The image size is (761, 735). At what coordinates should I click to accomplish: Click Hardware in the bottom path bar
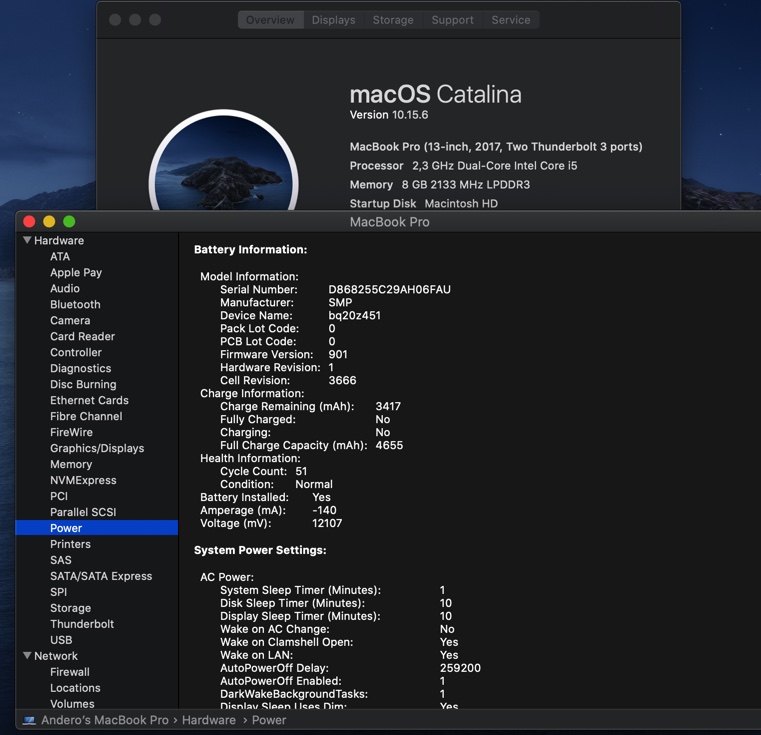[209, 720]
